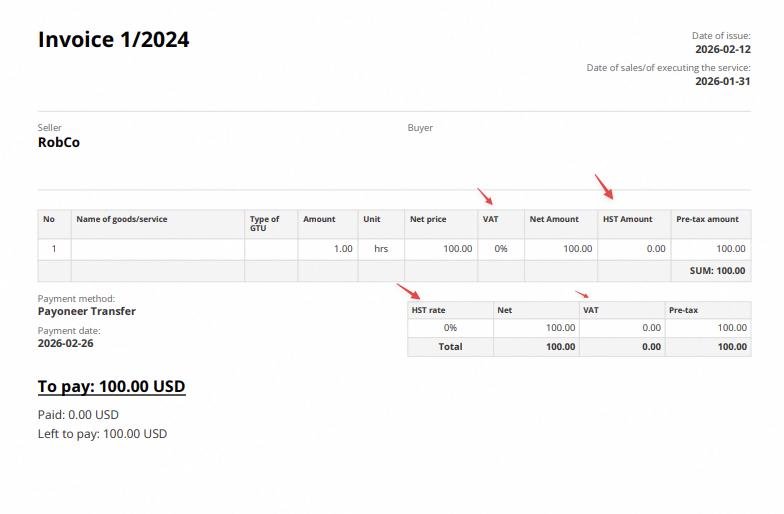This screenshot has width=784, height=514.
Task: Click the Total row label in summary table
Action: (x=450, y=347)
